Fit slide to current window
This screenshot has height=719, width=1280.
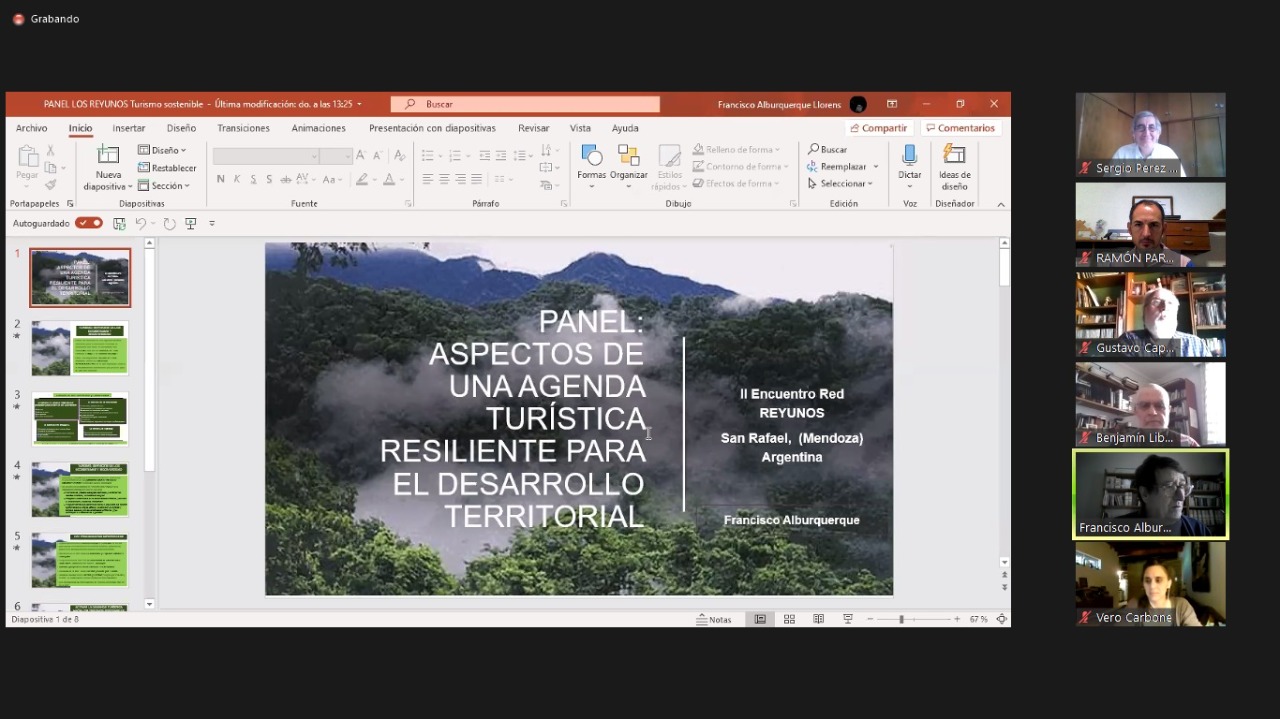click(x=1001, y=619)
